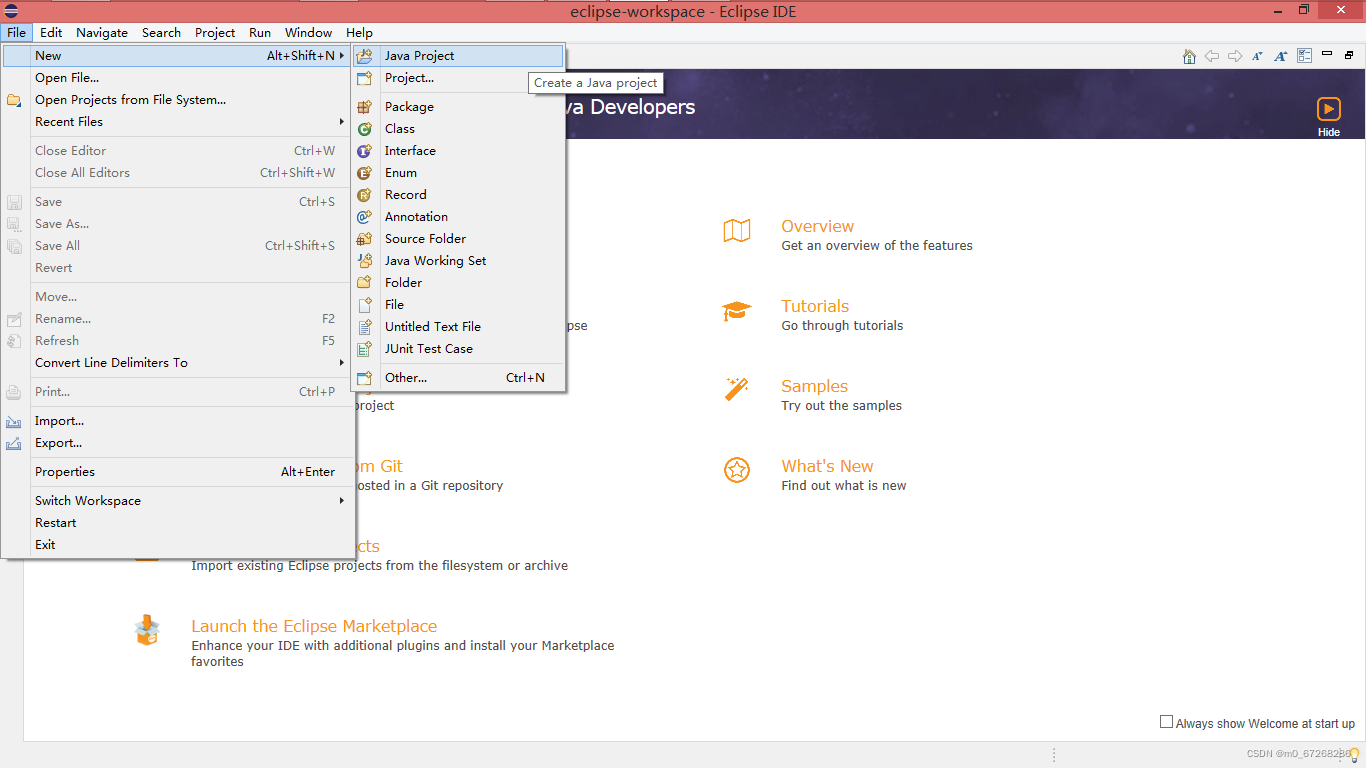Click the Annotation @ icon
1366x768 pixels.
point(365,217)
